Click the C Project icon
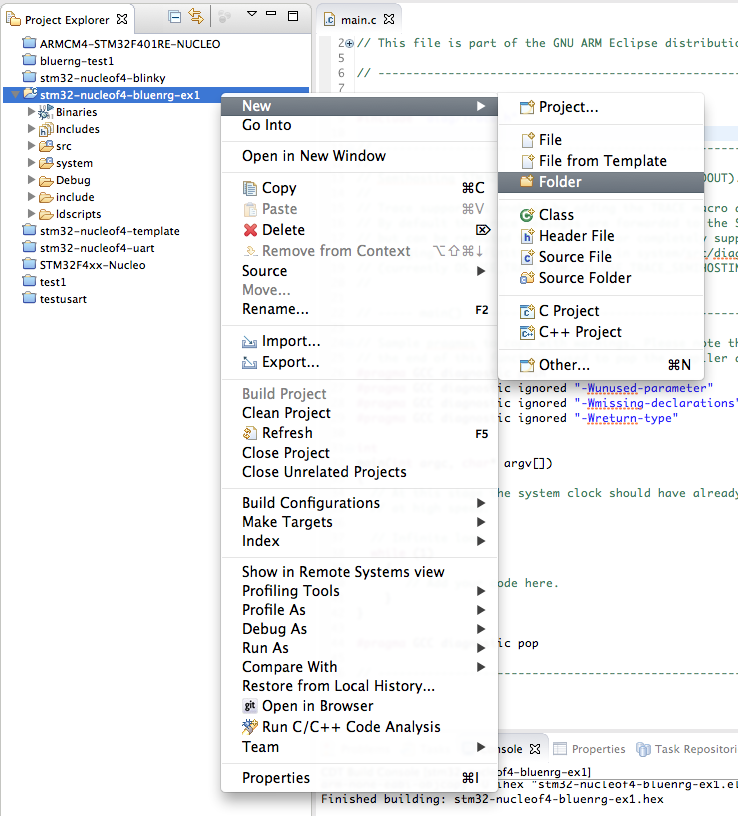This screenshot has height=816, width=738. pos(527,311)
